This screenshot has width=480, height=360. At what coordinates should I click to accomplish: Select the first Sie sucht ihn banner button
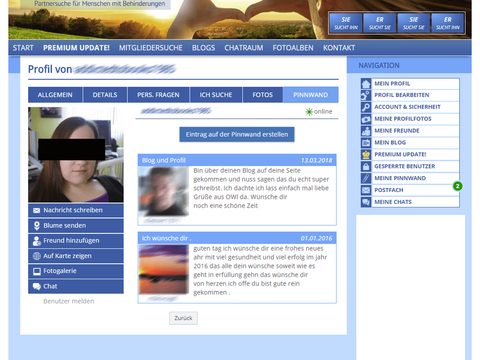346,23
